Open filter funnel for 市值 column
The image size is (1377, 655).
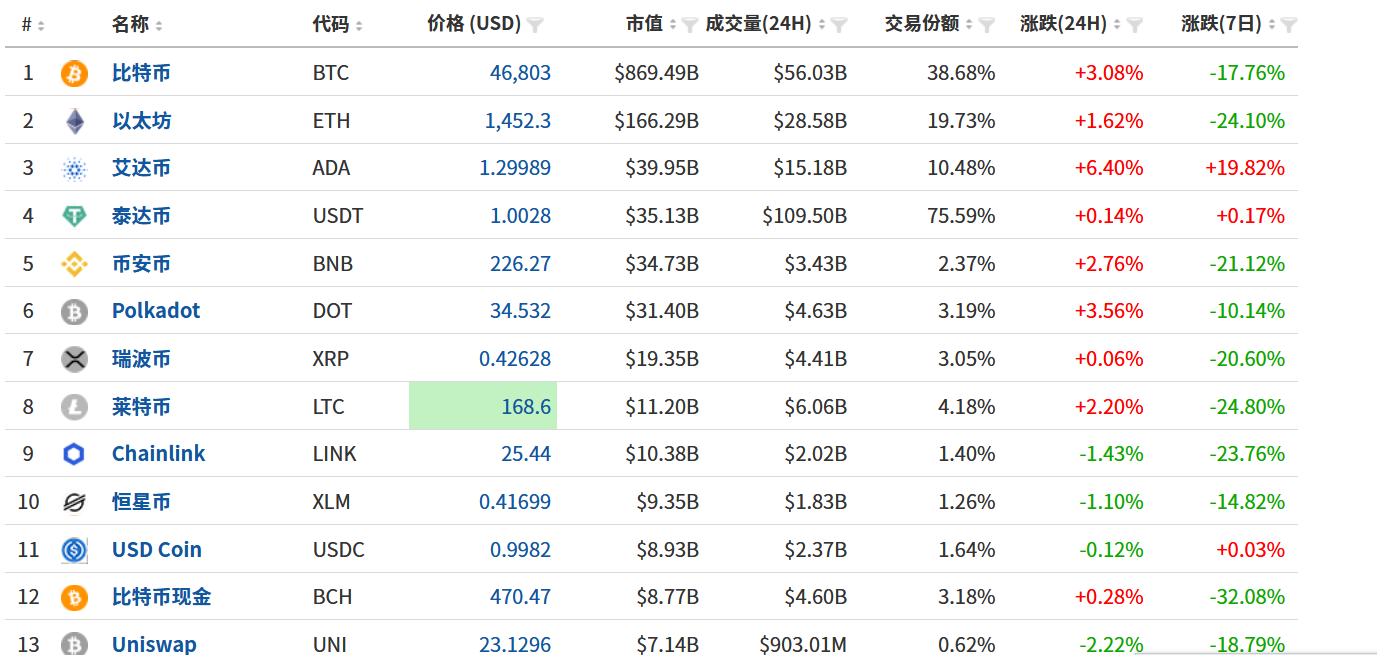click(x=690, y=25)
